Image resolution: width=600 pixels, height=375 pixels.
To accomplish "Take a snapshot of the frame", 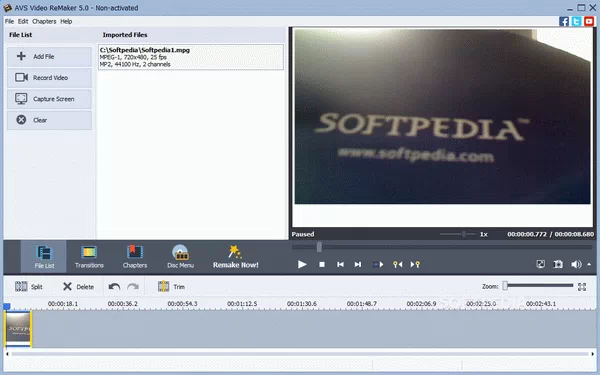I will 558,264.
